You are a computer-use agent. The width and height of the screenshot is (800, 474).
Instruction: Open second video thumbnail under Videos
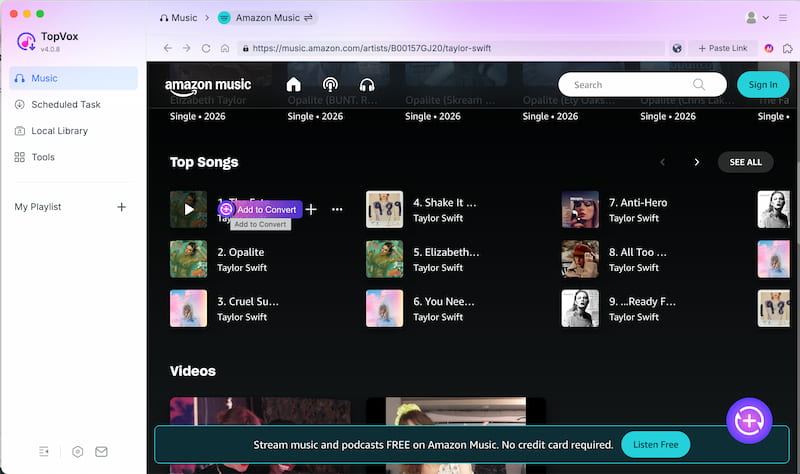pyautogui.click(x=456, y=411)
